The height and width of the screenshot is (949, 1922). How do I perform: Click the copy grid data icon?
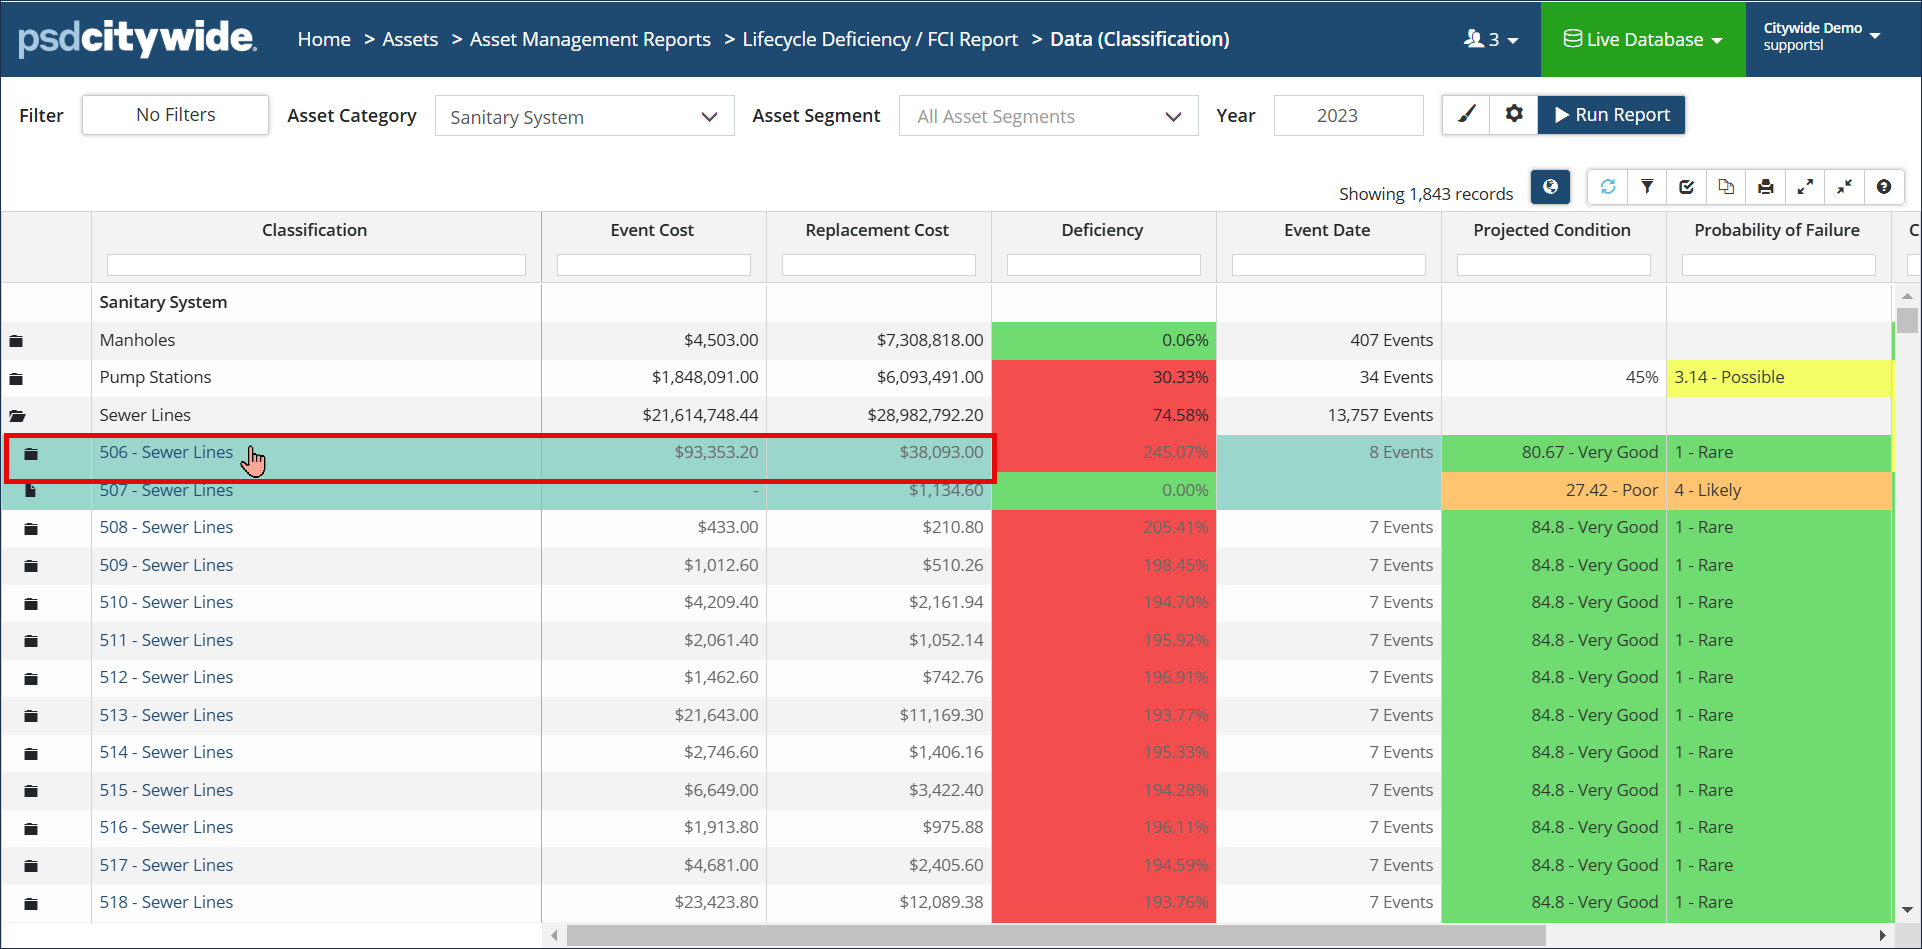[1726, 187]
